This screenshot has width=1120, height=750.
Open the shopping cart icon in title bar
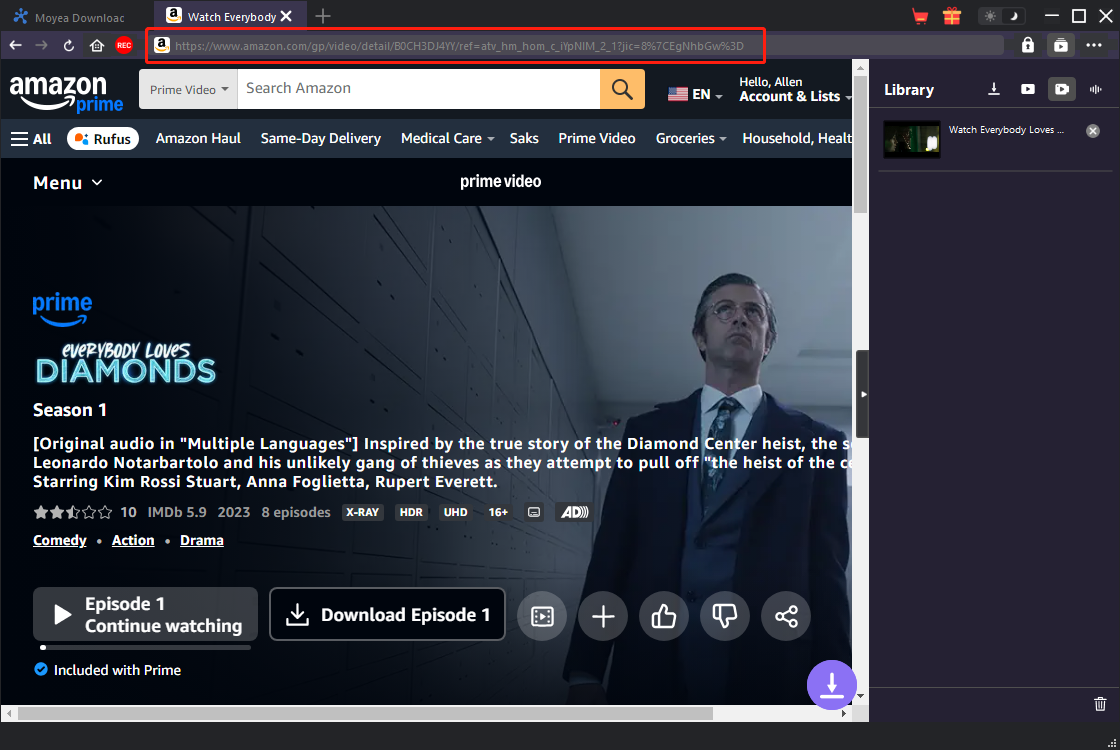[920, 16]
